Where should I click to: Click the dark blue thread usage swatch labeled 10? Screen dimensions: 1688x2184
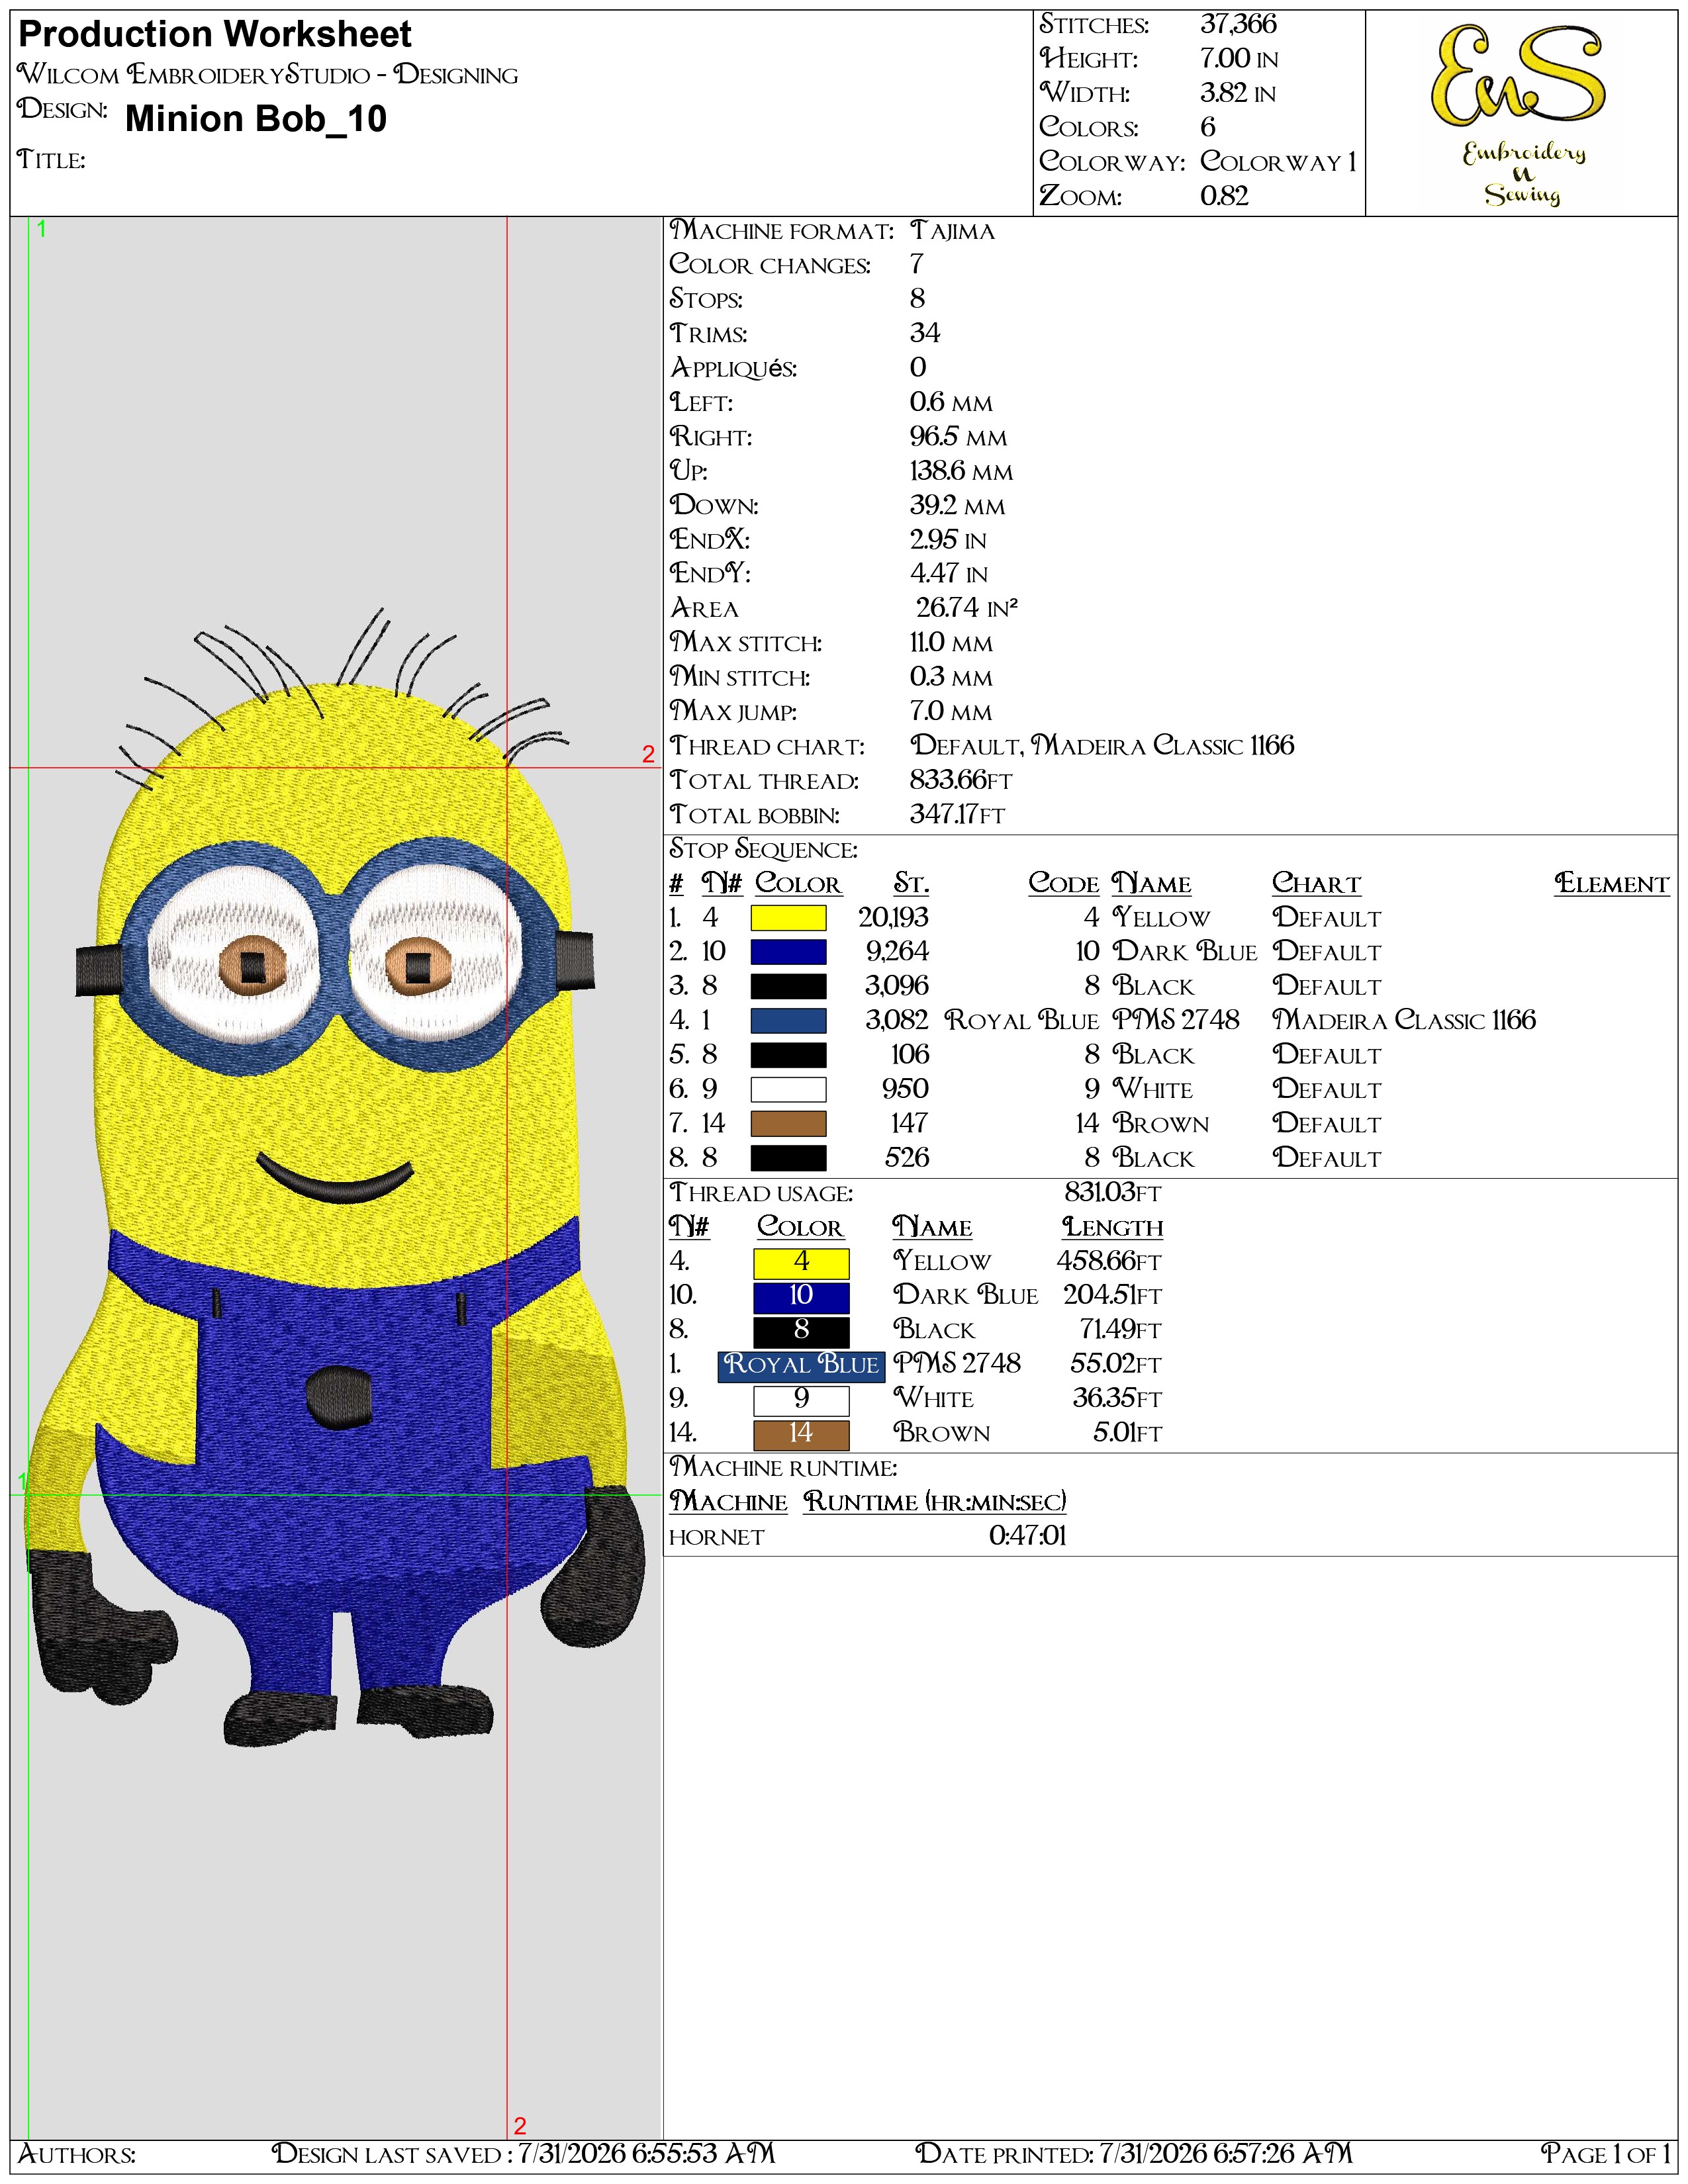click(x=801, y=1297)
